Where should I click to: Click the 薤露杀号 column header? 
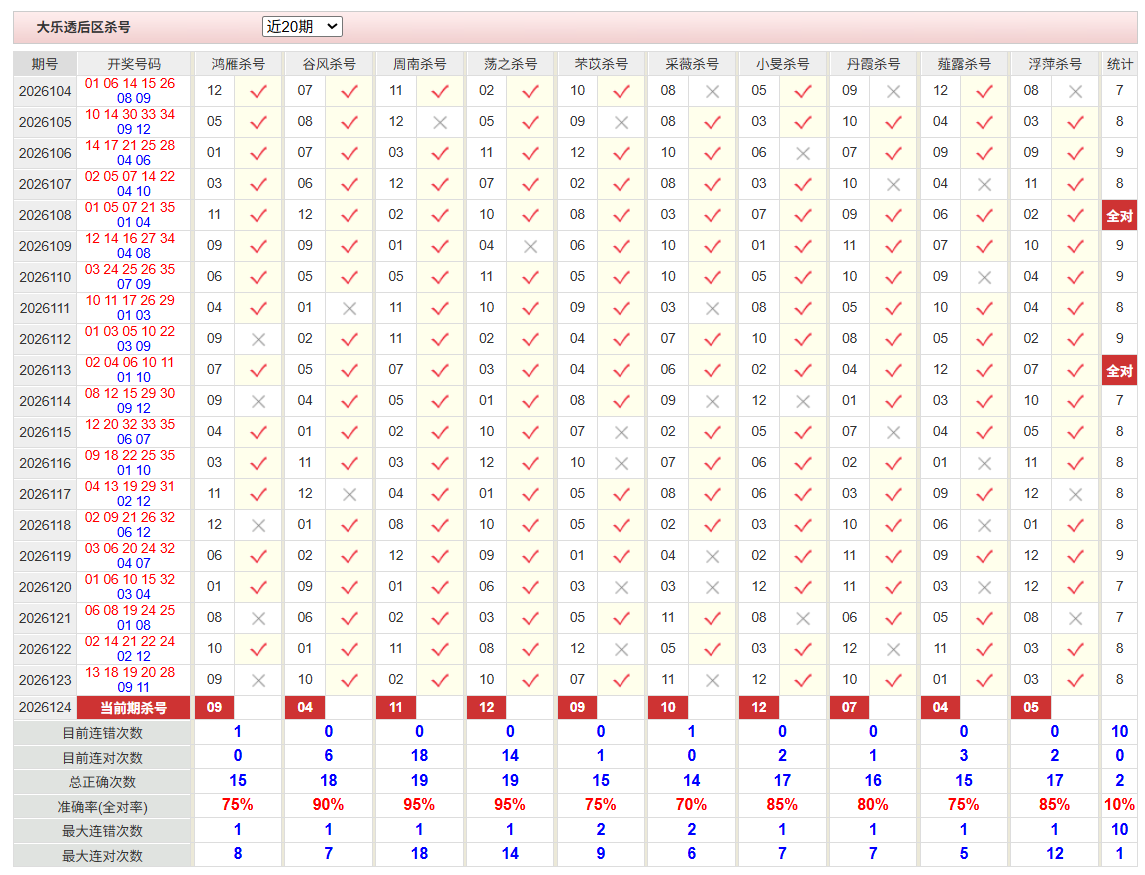(964, 64)
